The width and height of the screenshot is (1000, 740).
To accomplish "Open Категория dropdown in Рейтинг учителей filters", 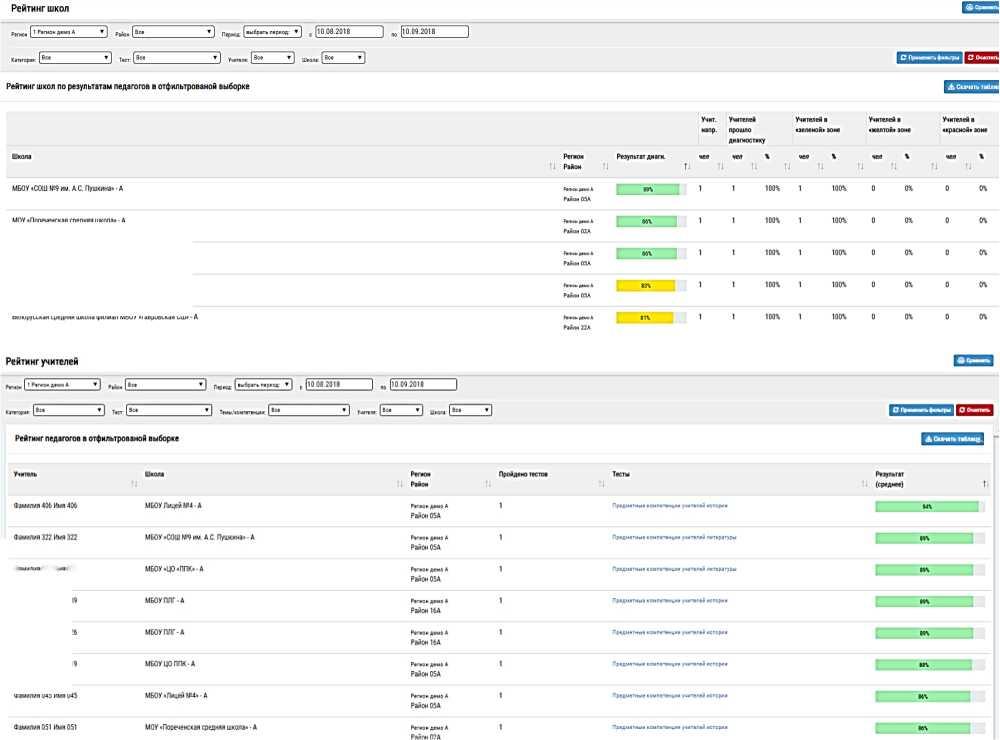I will point(68,410).
